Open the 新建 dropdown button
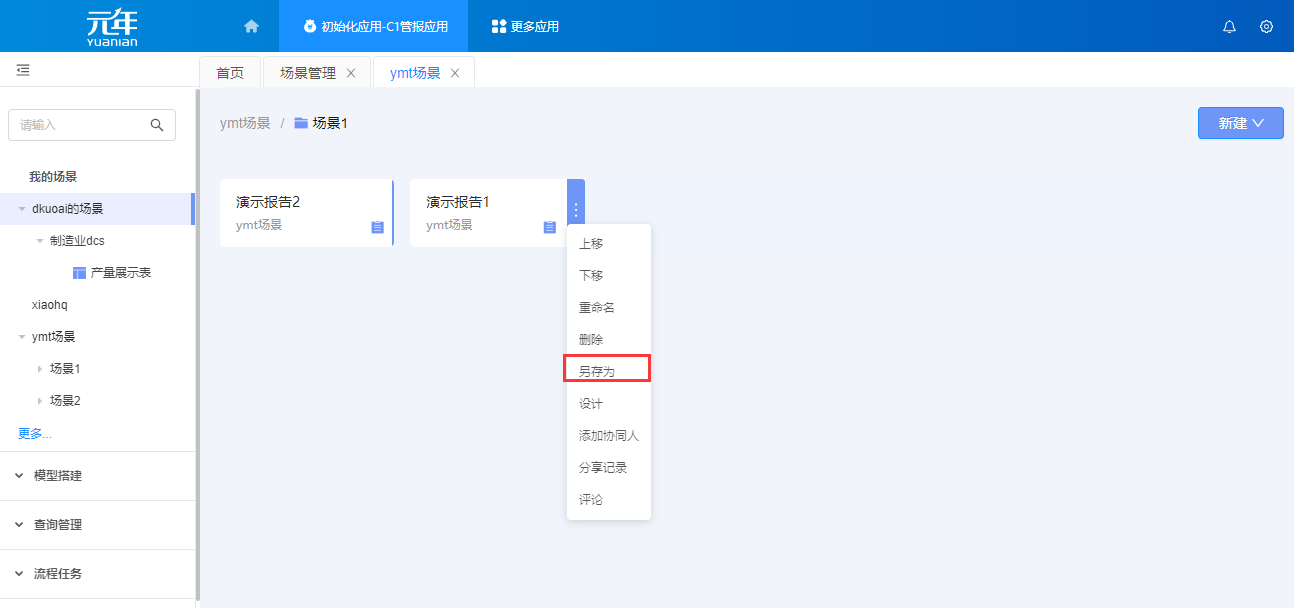This screenshot has width=1294, height=608. (1240, 123)
